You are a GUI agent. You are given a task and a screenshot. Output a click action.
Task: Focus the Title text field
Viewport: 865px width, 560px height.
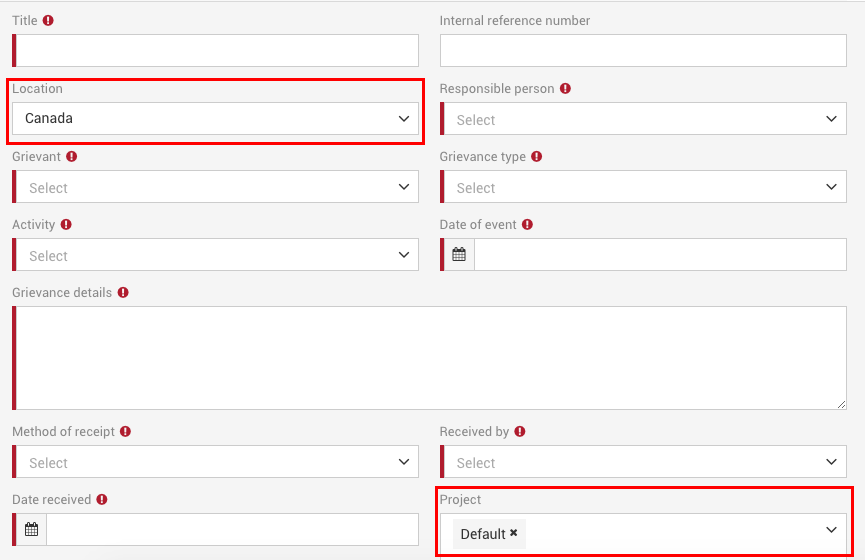point(217,51)
